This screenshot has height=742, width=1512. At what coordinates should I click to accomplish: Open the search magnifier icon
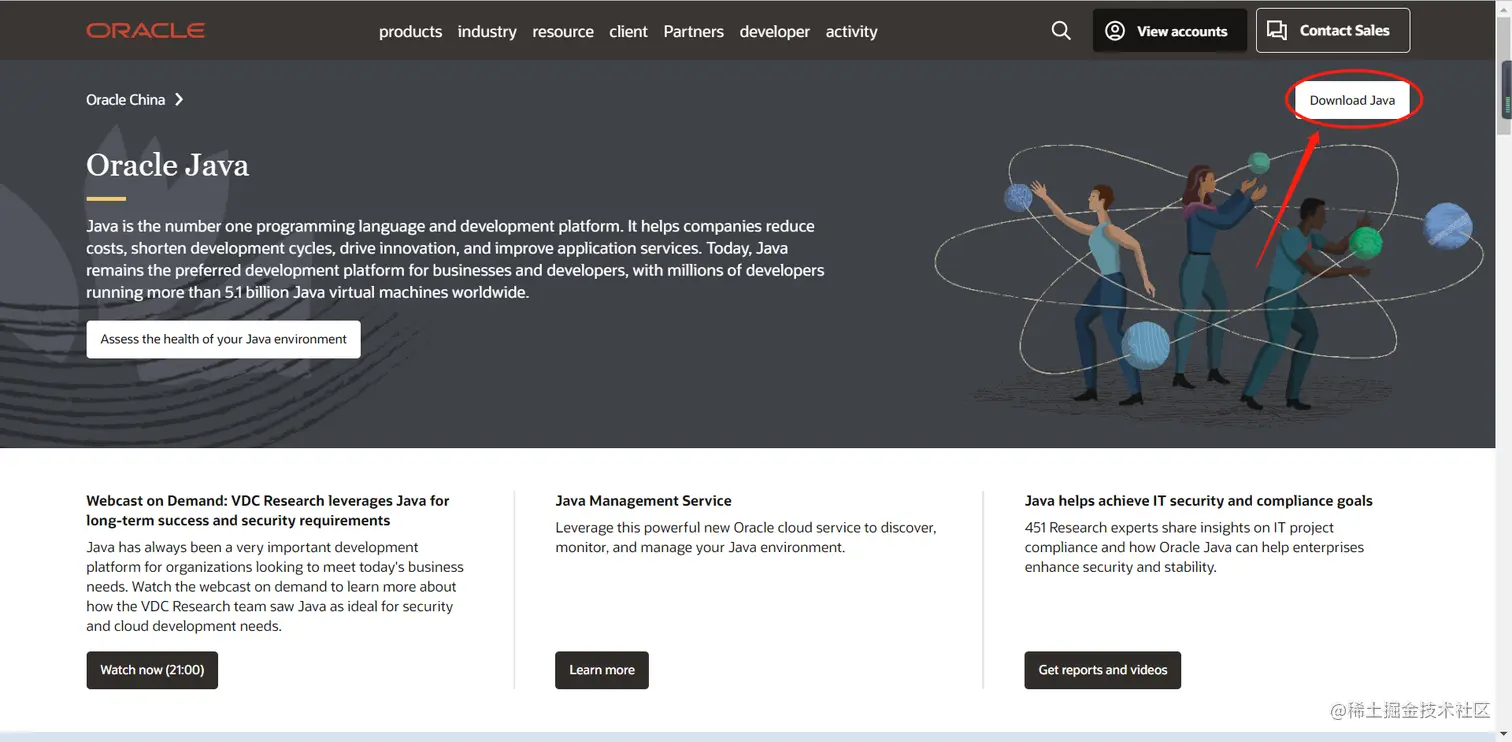click(1061, 31)
